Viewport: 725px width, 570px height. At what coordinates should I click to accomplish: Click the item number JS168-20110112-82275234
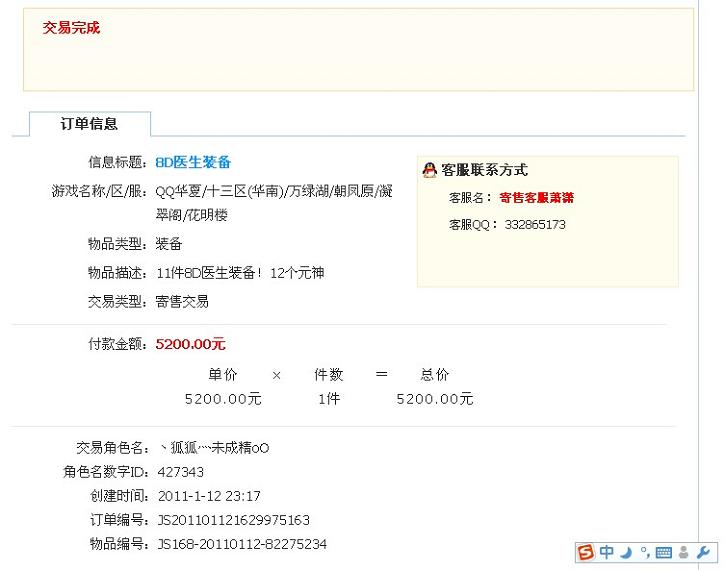coord(242,544)
